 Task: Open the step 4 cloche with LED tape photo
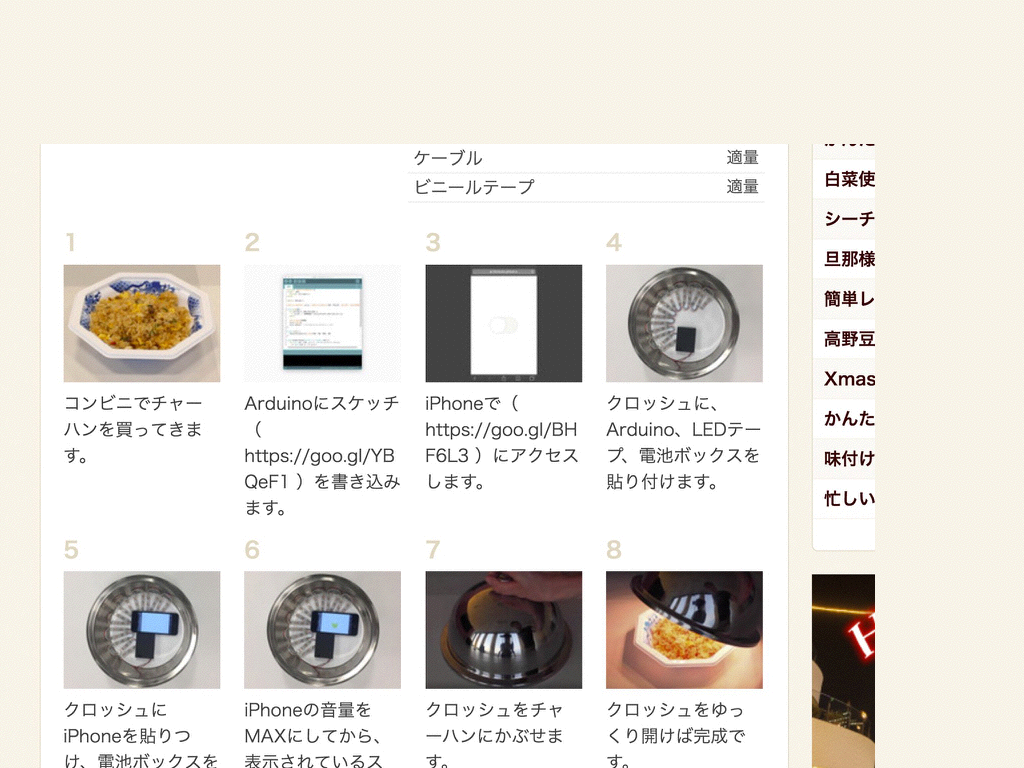pos(684,323)
